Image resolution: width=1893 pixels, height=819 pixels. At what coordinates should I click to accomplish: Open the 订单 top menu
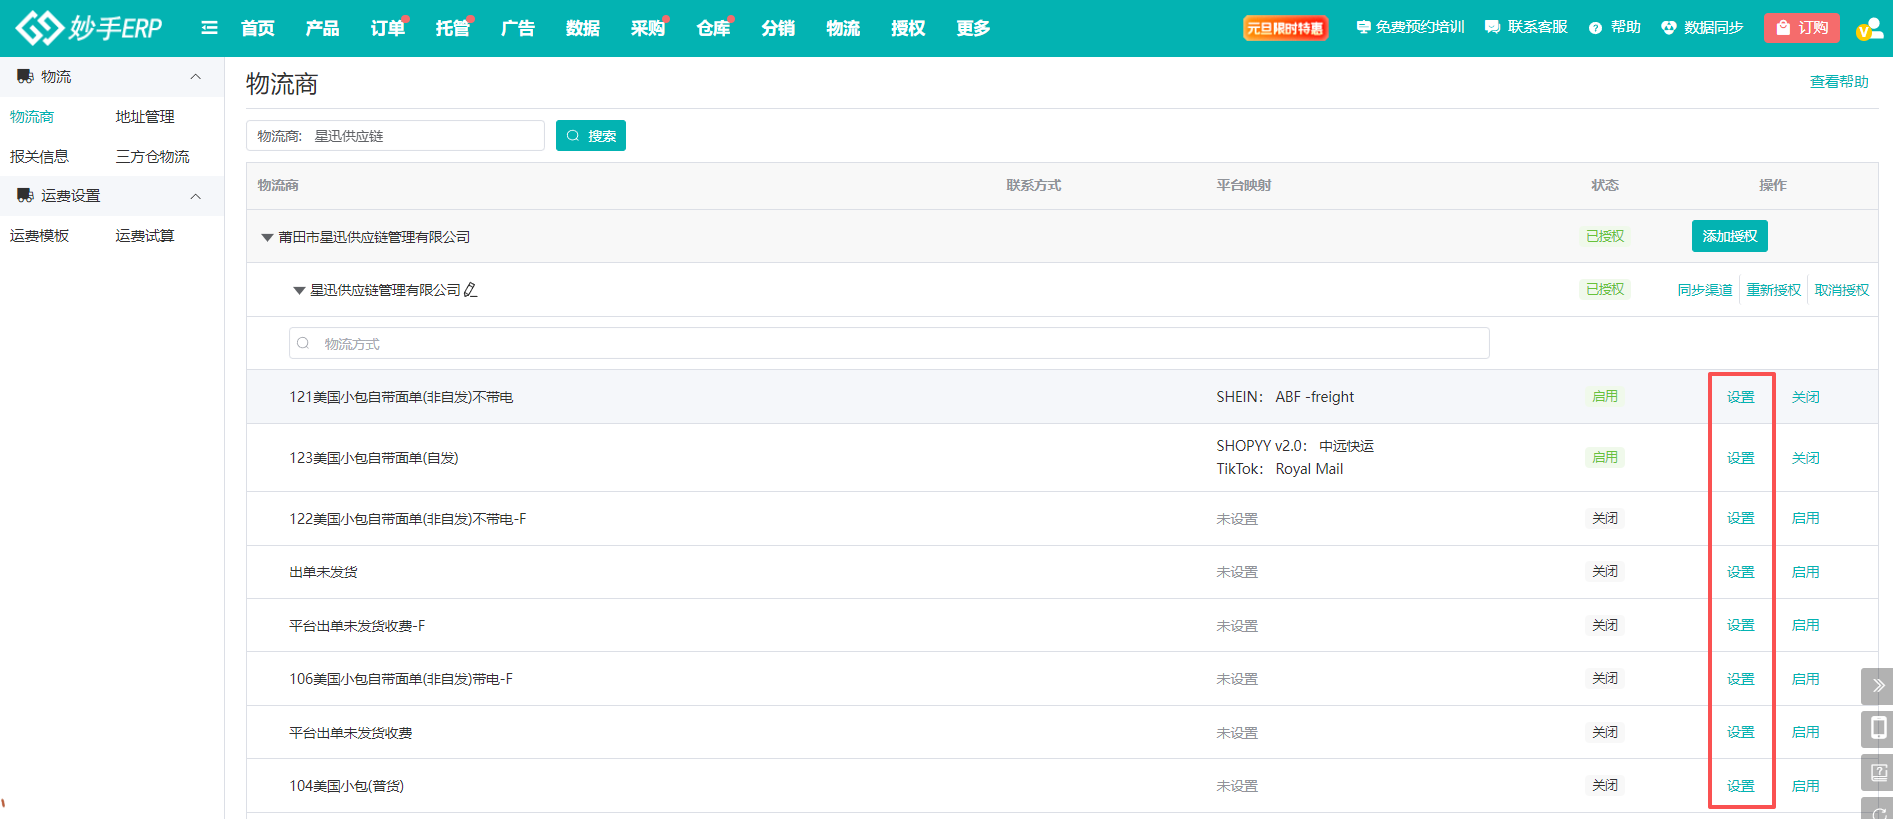387,28
